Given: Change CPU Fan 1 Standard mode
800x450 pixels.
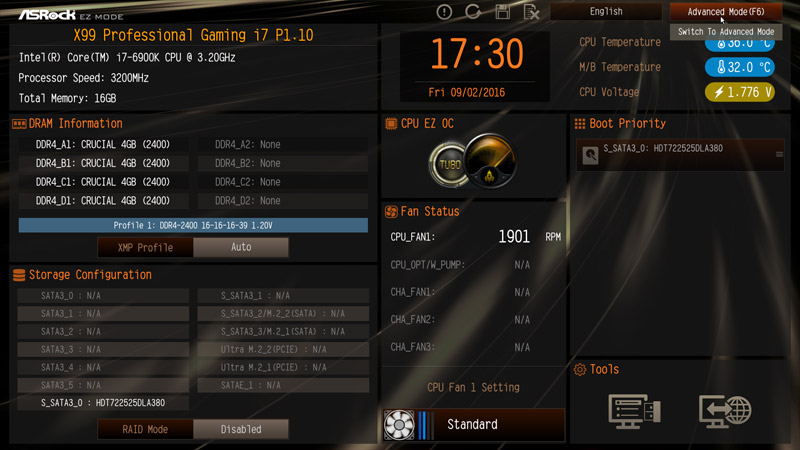Looking at the screenshot, I should click(473, 424).
